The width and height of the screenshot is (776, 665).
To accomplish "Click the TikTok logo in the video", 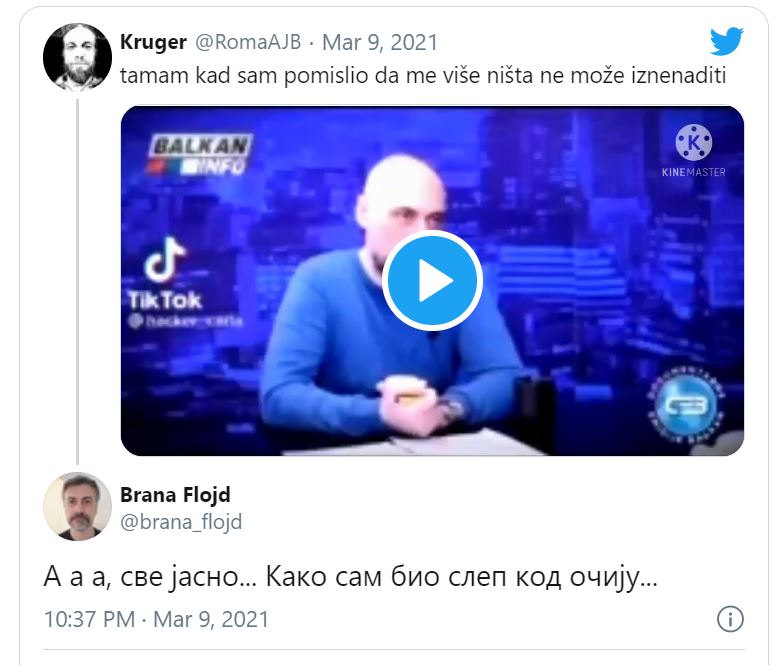I will click(x=165, y=273).
